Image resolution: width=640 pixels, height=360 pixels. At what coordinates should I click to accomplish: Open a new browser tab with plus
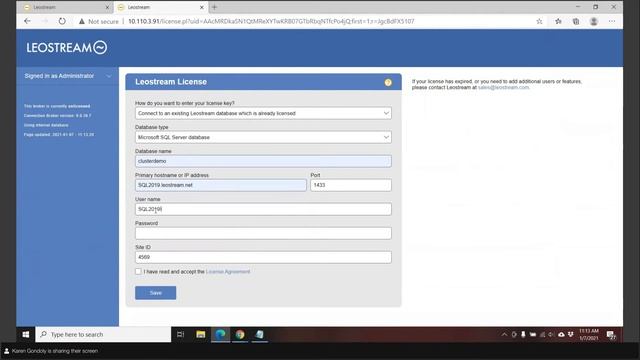[214, 7]
